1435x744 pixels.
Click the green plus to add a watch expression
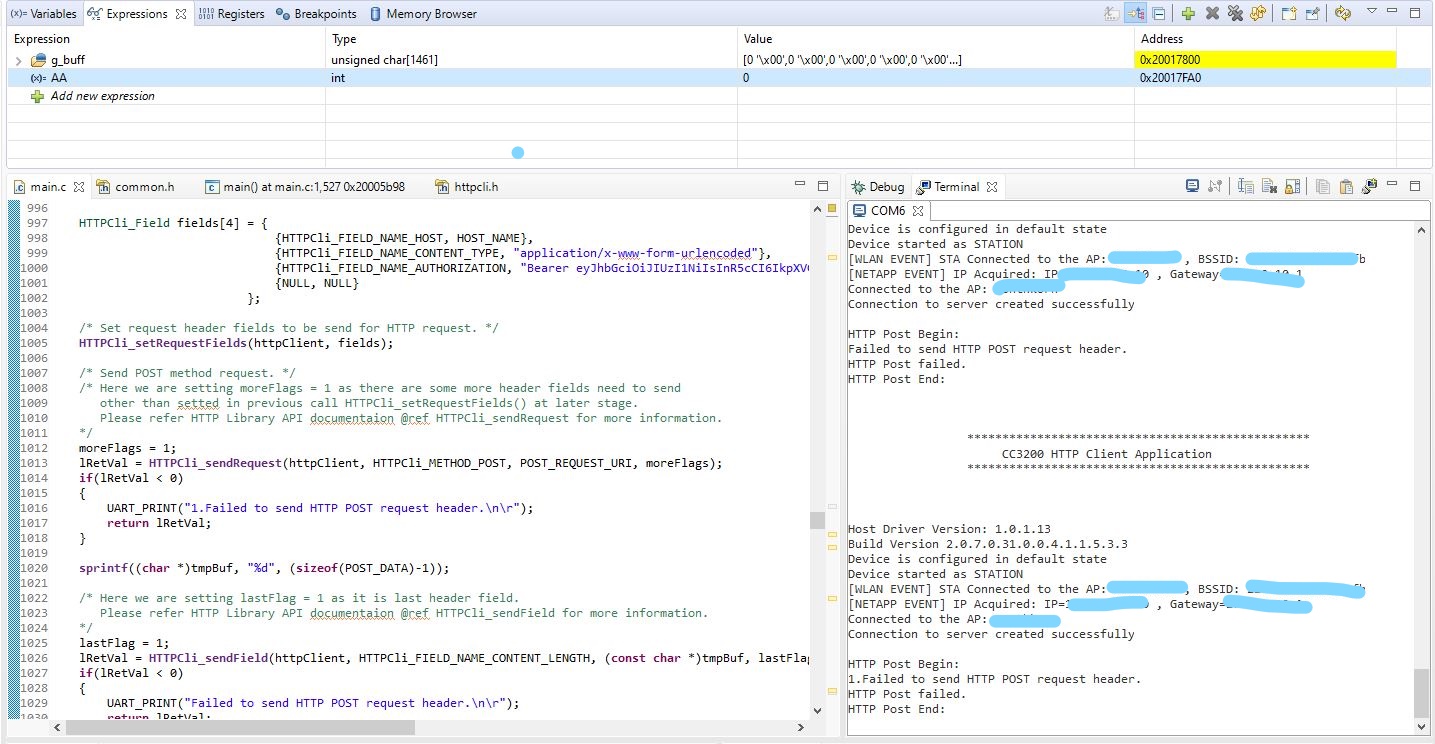click(1188, 14)
